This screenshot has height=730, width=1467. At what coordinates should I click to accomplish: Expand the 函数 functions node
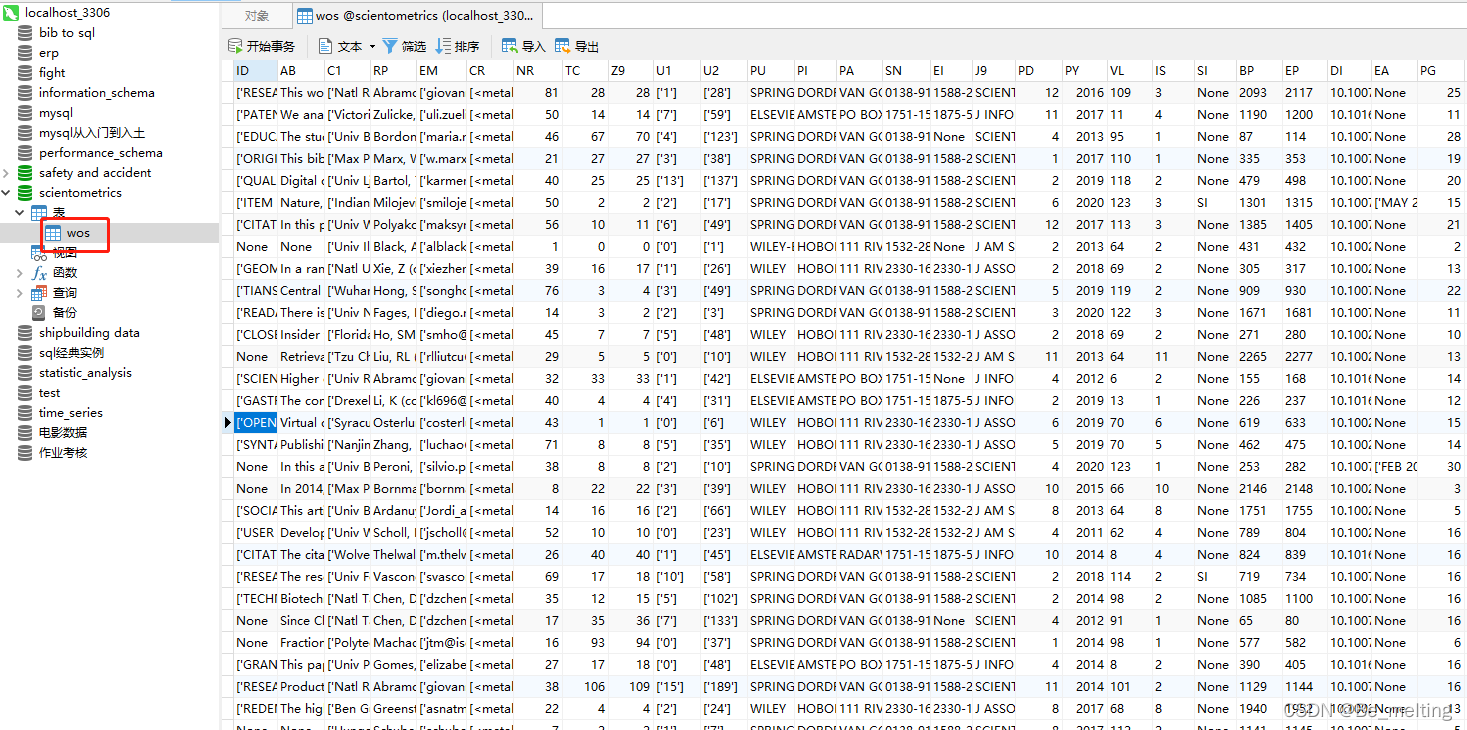click(x=21, y=273)
